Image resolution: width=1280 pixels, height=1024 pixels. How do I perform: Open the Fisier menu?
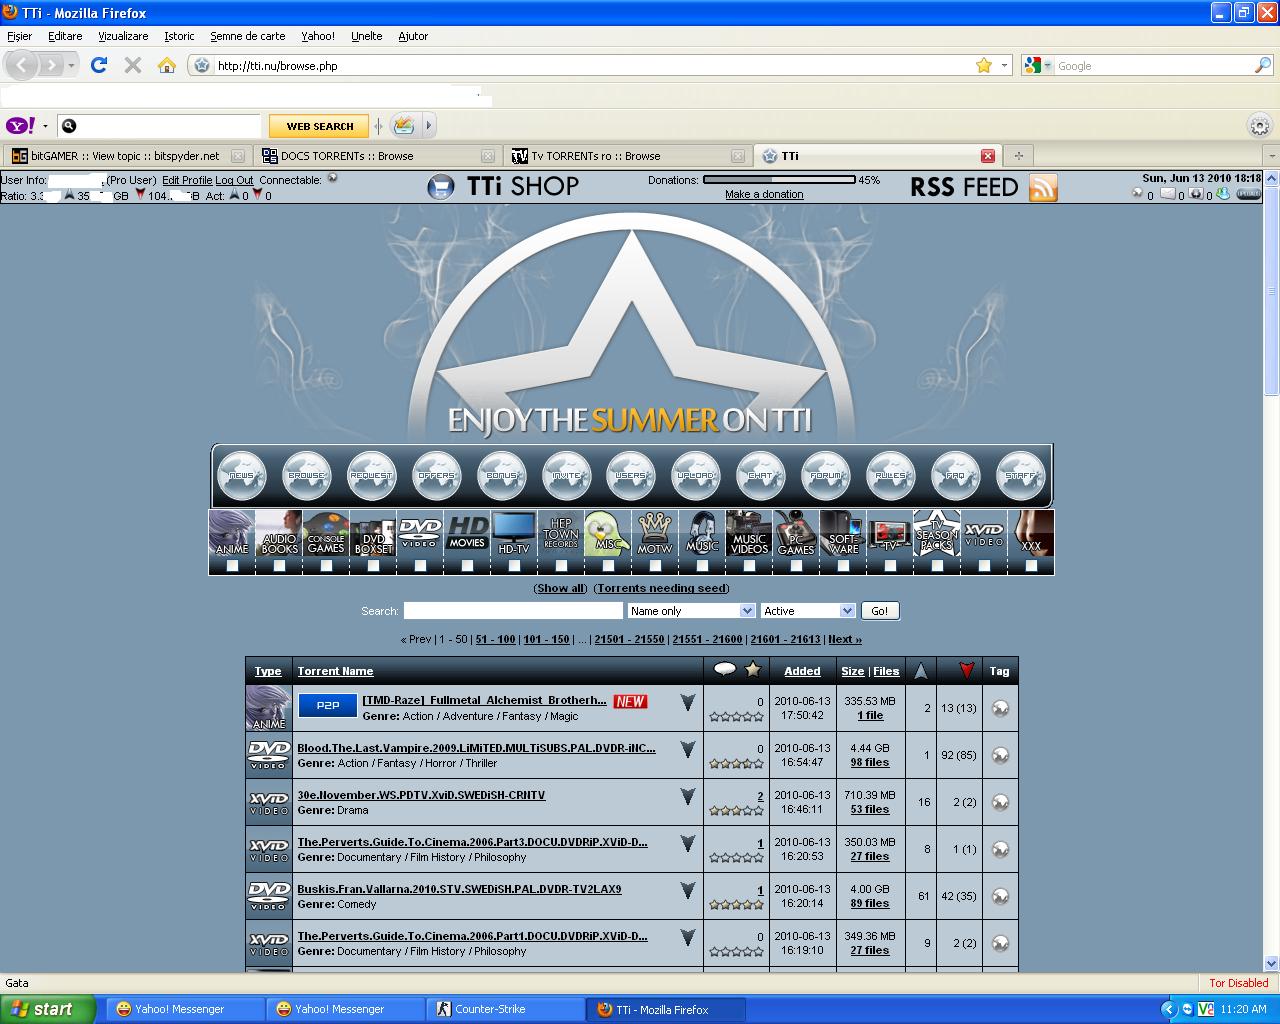tap(19, 36)
